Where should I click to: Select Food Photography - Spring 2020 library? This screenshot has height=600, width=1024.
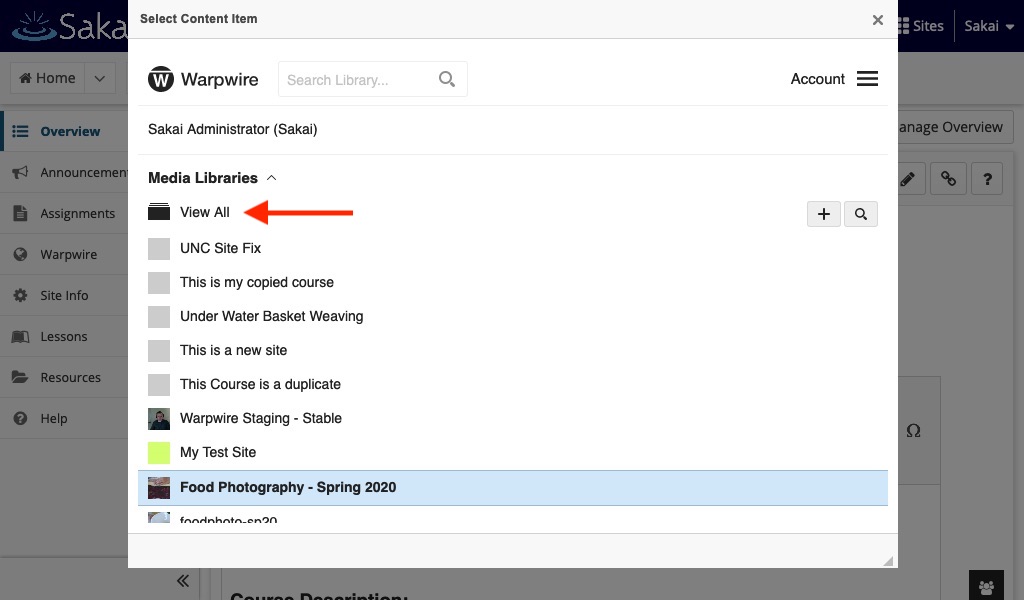tap(513, 488)
